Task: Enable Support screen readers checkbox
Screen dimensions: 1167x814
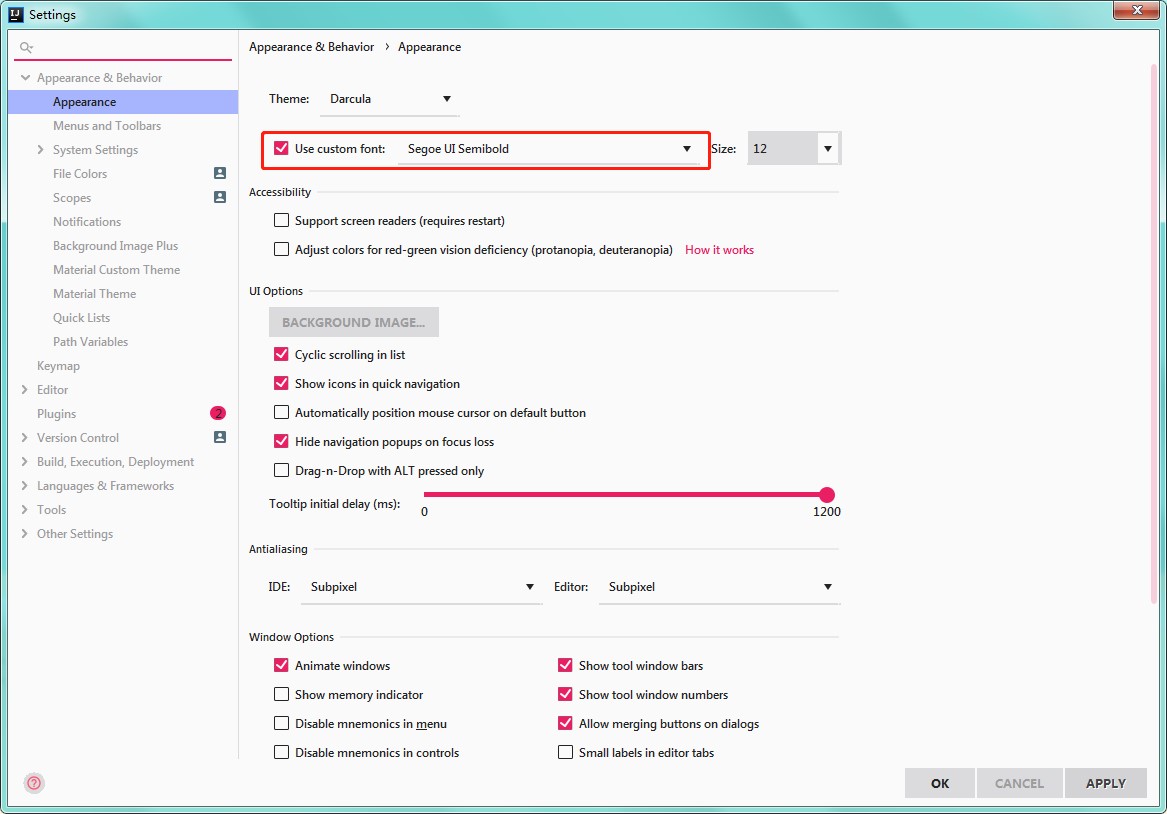Action: (281, 220)
